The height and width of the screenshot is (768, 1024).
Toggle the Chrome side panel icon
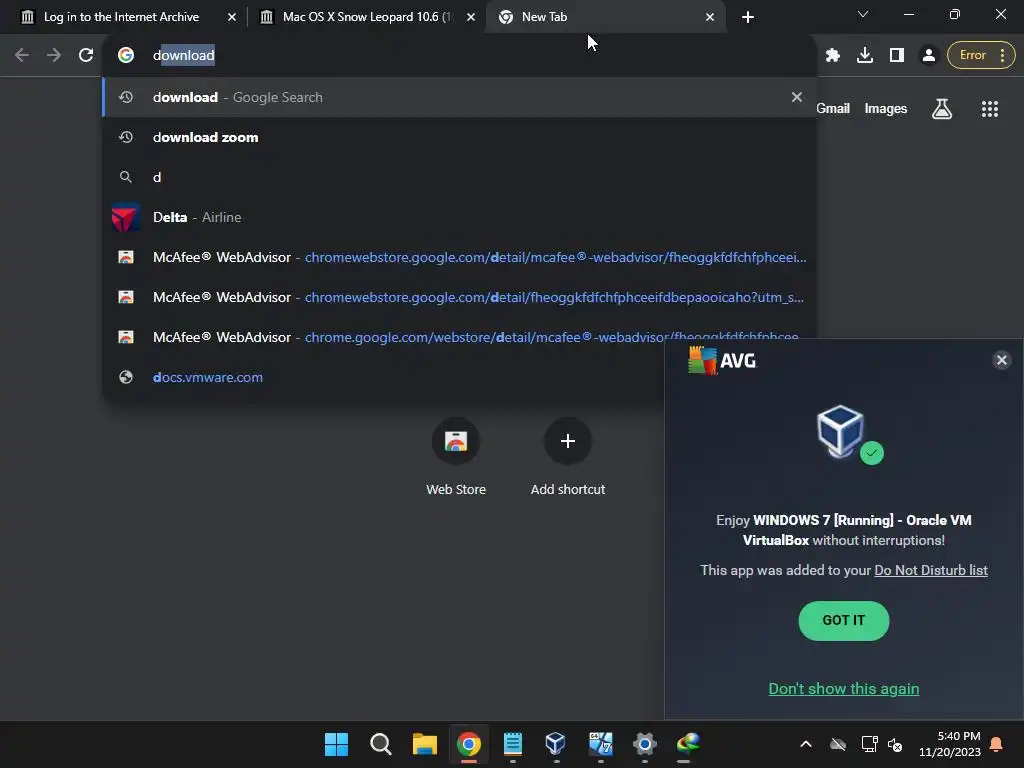click(x=897, y=56)
